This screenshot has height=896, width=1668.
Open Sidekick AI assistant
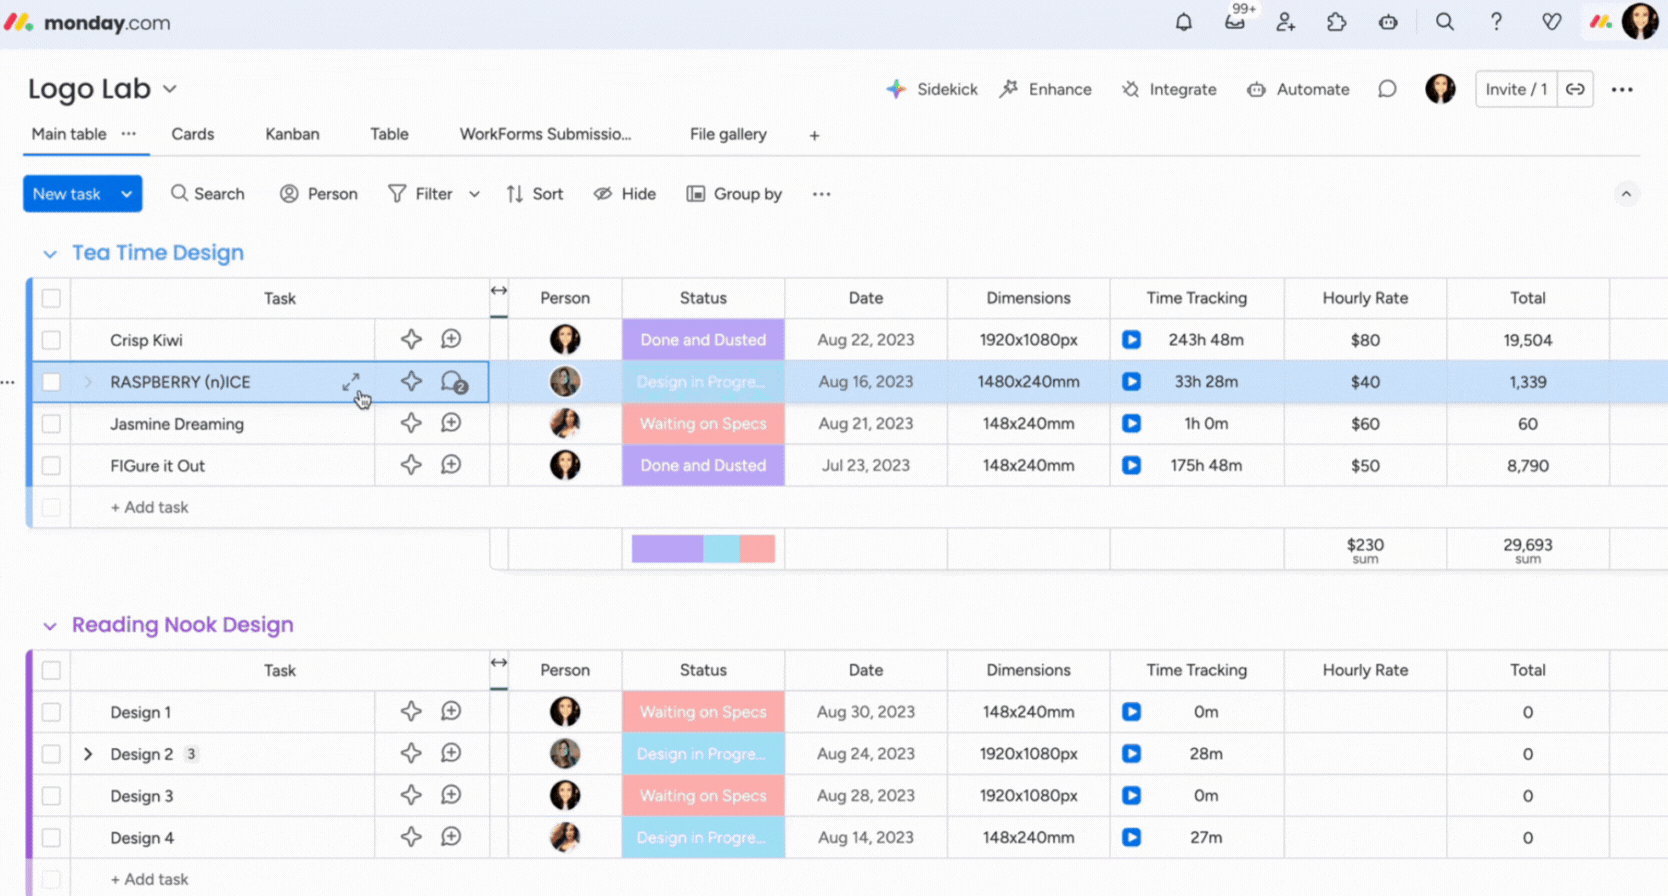click(931, 89)
